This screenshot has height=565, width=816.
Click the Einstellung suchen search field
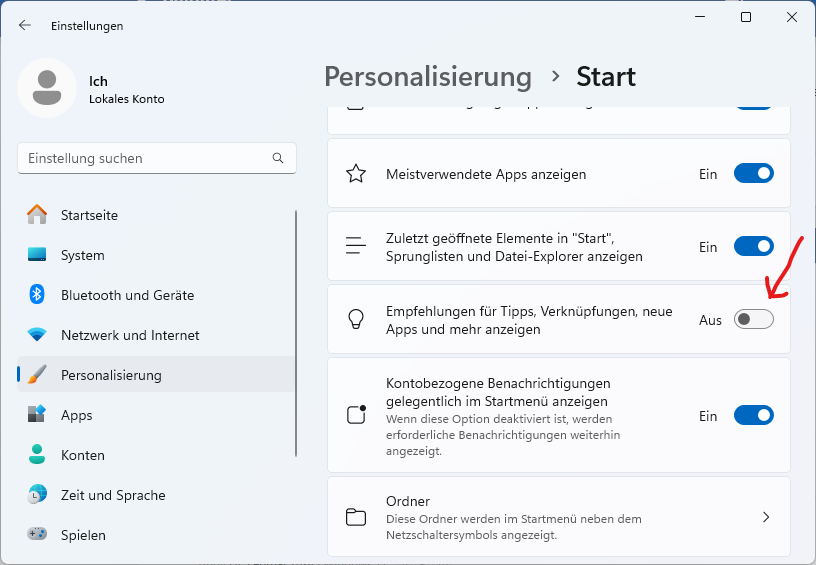tap(145, 158)
